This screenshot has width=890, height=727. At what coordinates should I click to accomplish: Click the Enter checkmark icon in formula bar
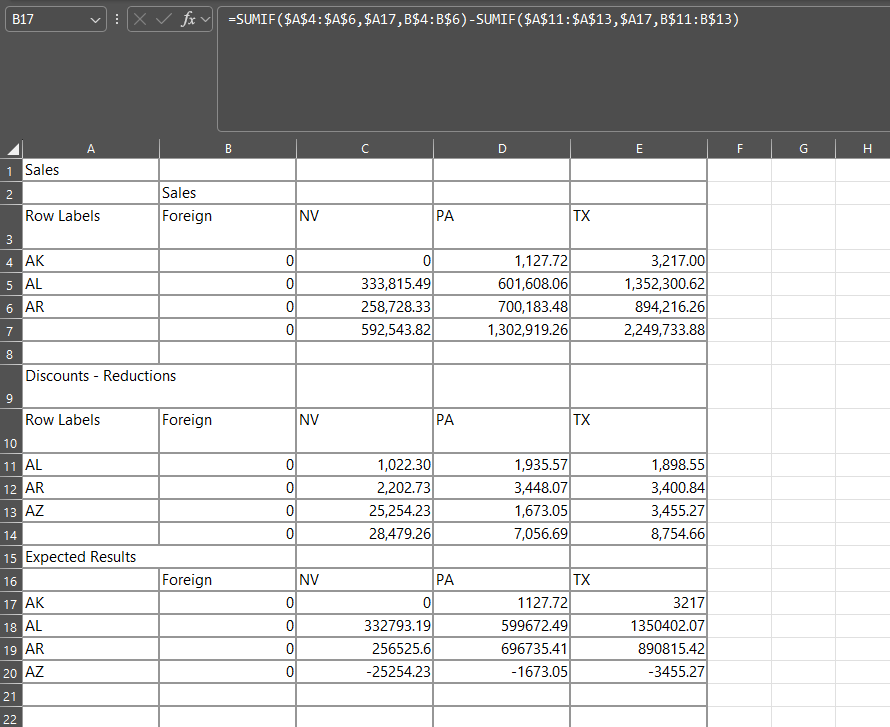click(x=163, y=19)
